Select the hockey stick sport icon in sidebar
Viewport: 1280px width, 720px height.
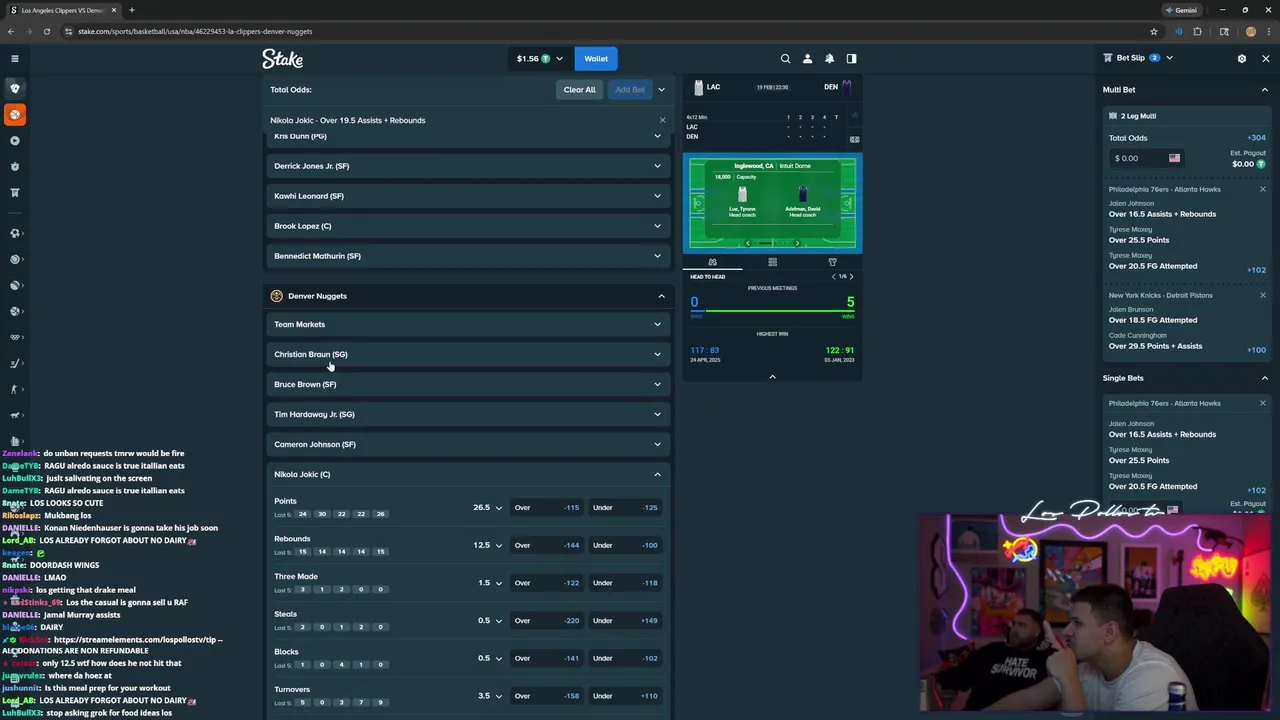click(14, 363)
